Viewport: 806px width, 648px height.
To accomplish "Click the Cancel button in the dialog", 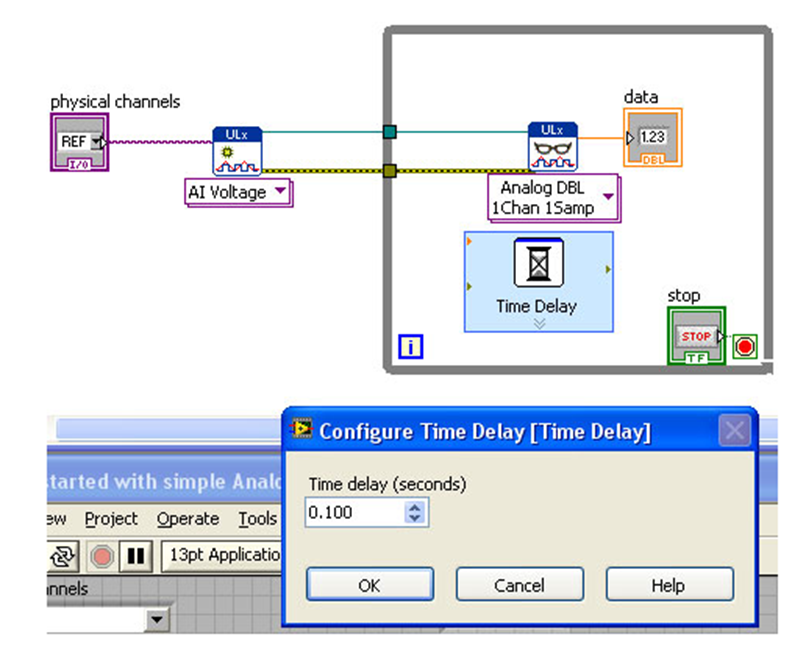I will point(519,585).
